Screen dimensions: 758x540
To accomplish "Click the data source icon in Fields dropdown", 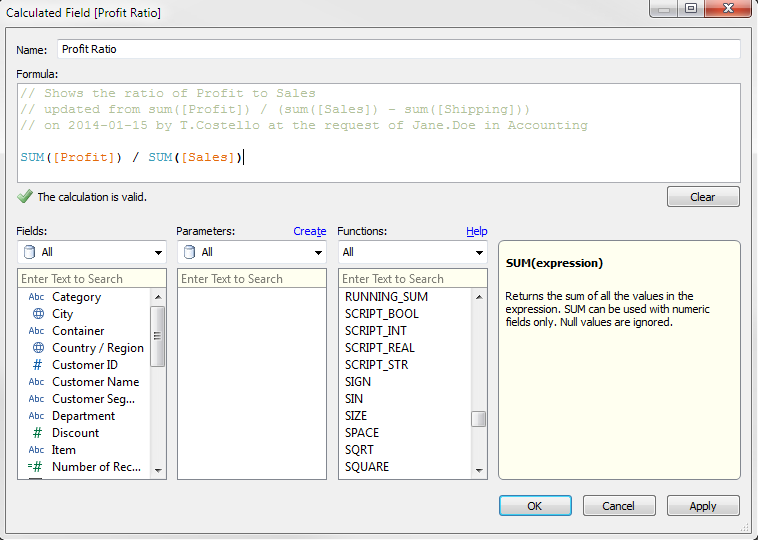I will (x=29, y=252).
